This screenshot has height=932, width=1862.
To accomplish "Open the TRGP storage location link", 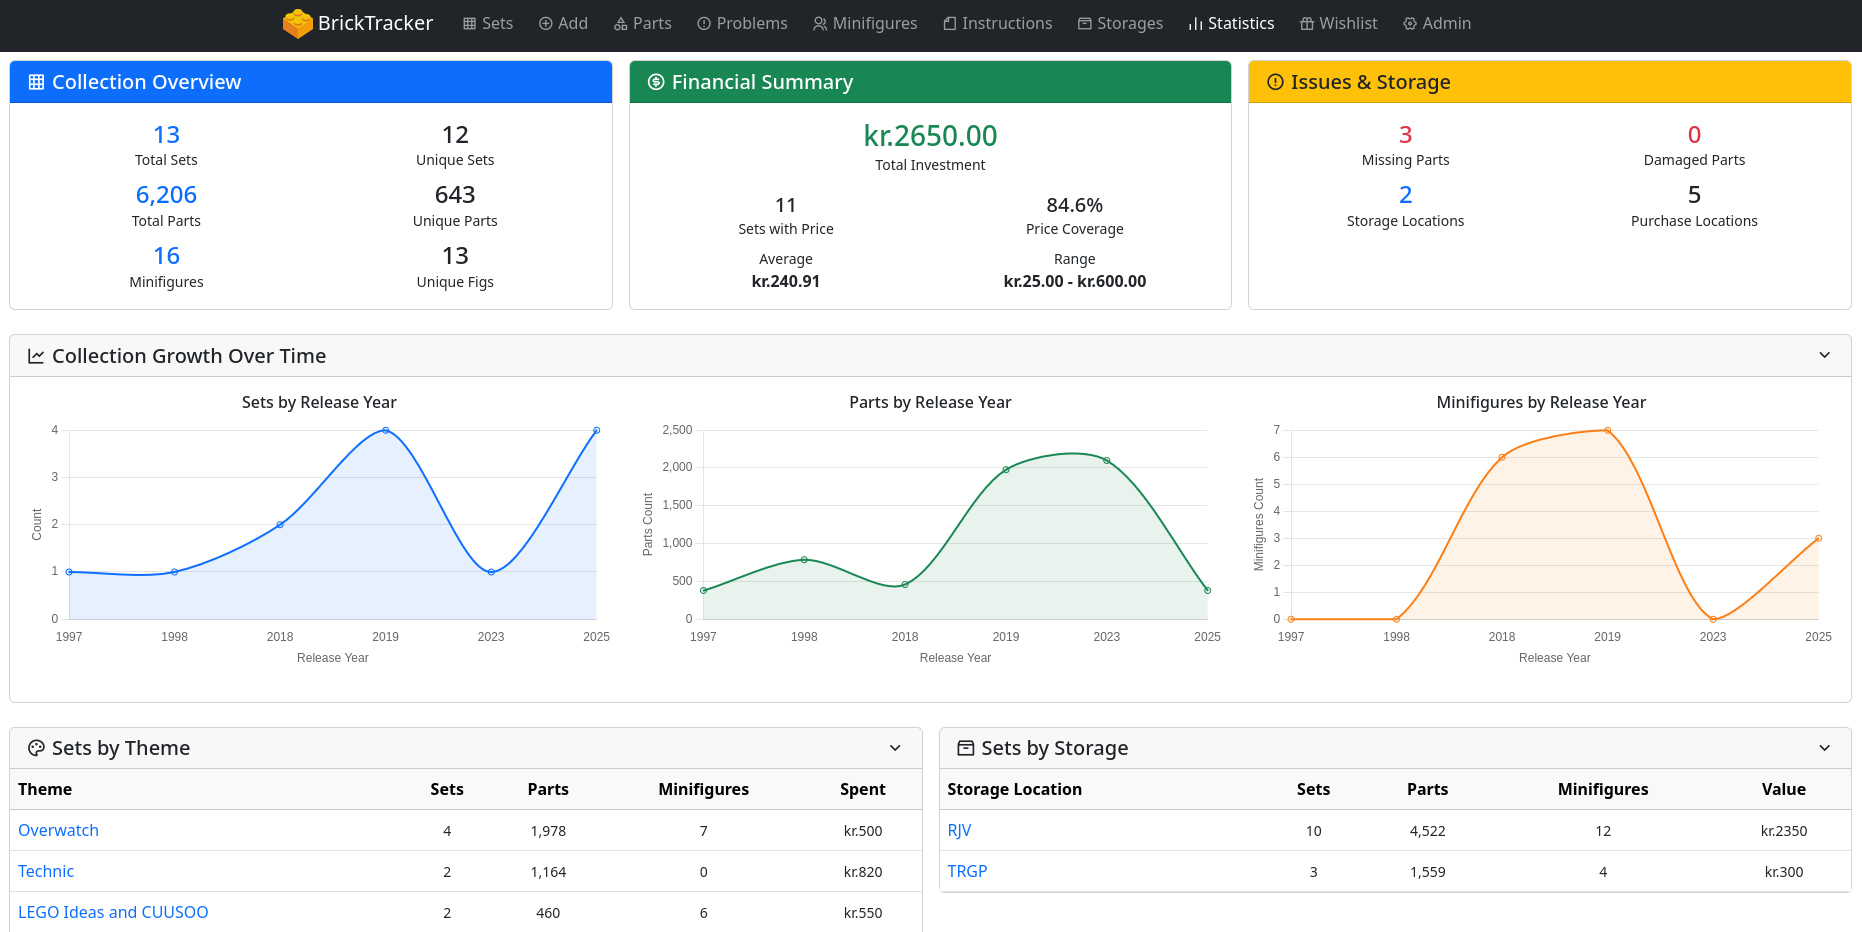I will click(x=967, y=871).
